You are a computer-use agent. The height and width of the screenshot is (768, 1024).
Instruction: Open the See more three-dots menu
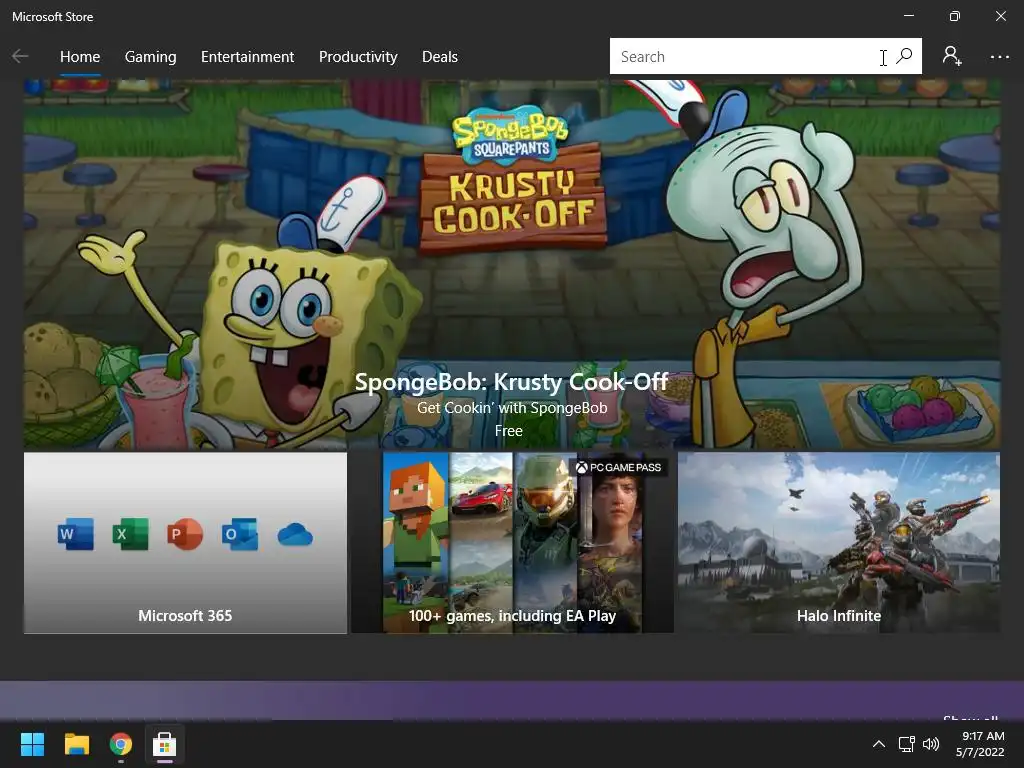point(999,57)
